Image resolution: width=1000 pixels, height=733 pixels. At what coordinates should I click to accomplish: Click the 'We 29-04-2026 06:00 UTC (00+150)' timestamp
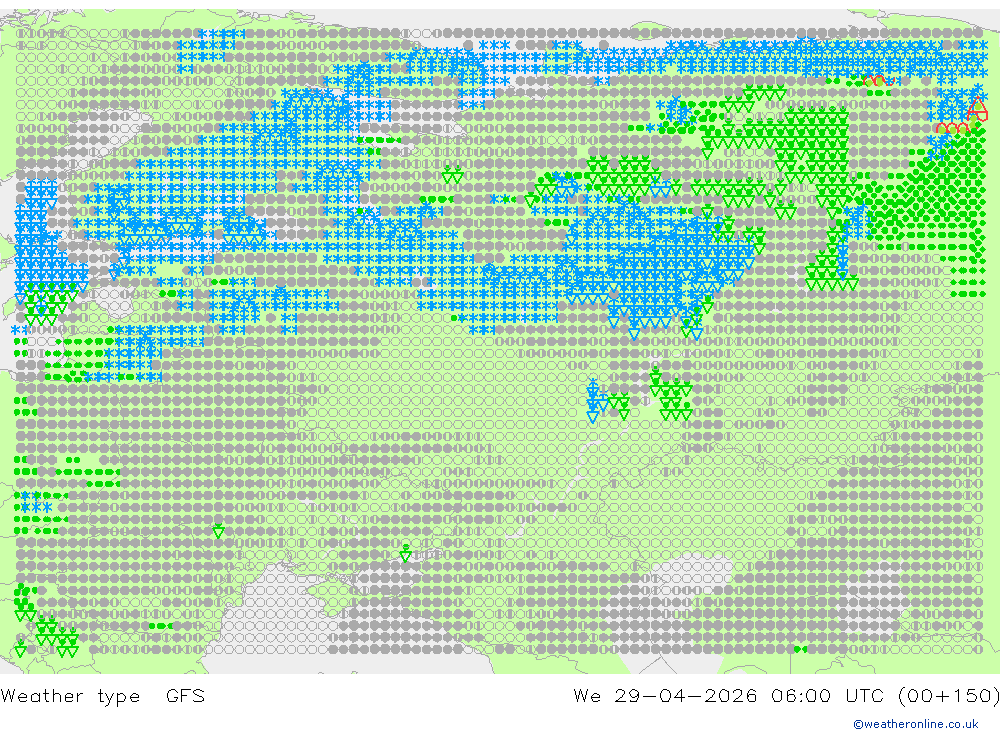[x=786, y=695]
